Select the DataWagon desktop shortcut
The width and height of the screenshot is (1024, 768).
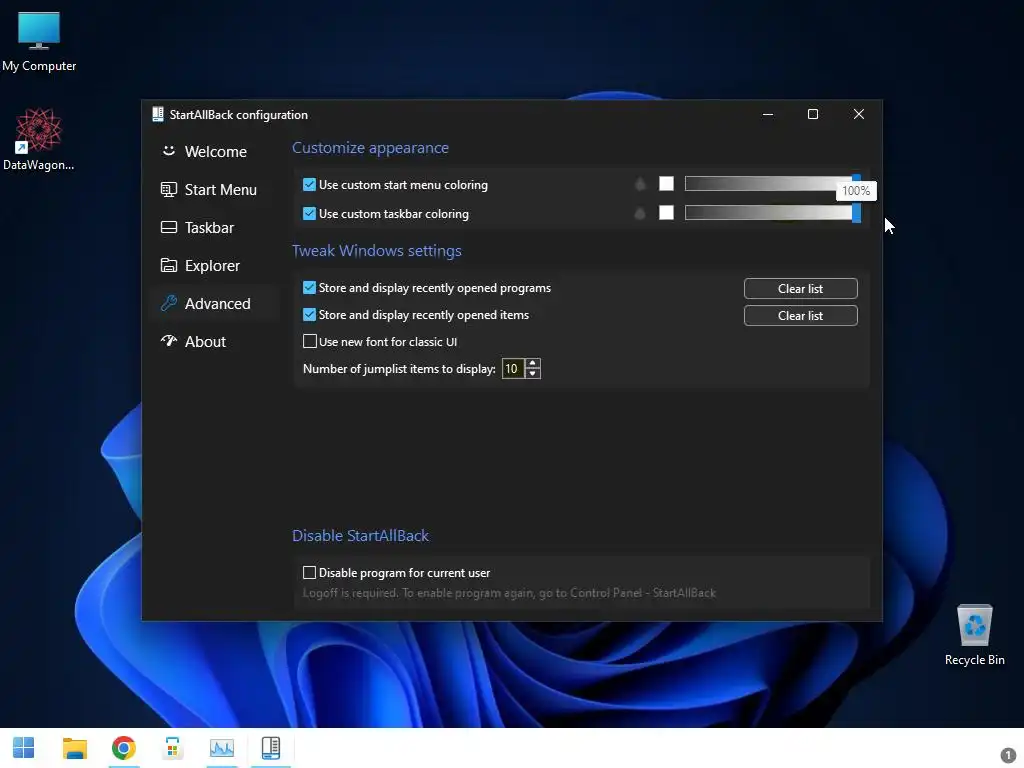coord(39,140)
